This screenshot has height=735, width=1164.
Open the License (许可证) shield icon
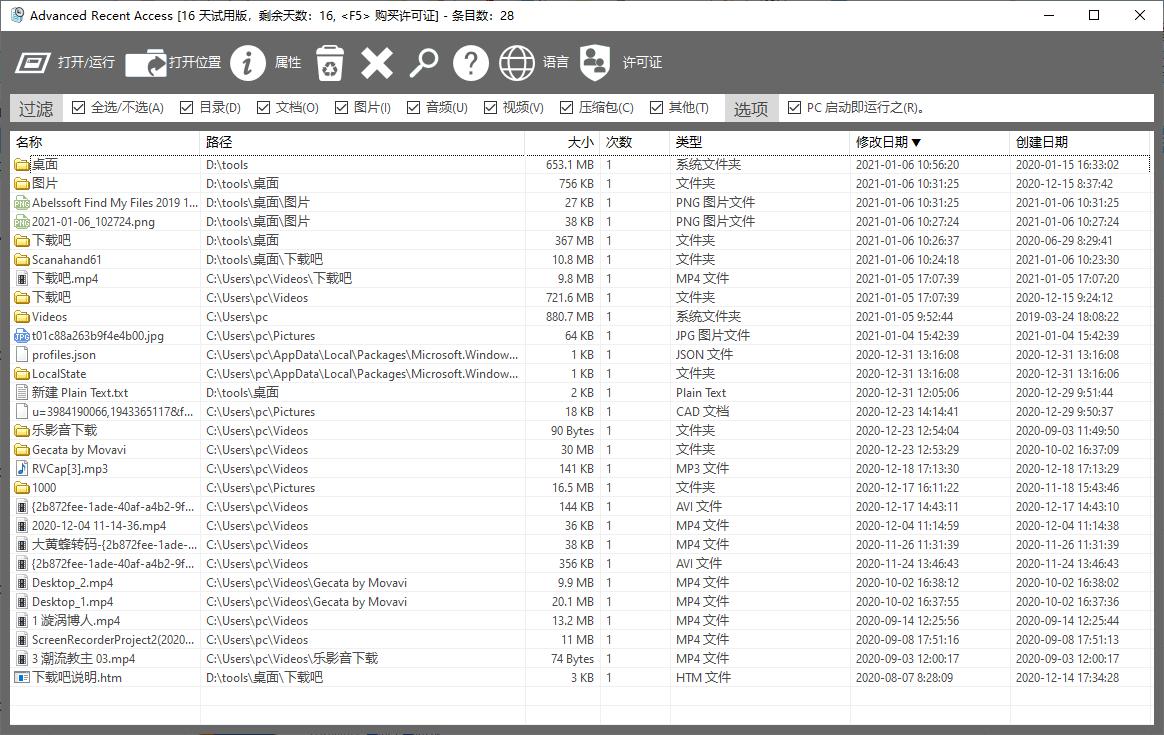(x=595, y=63)
